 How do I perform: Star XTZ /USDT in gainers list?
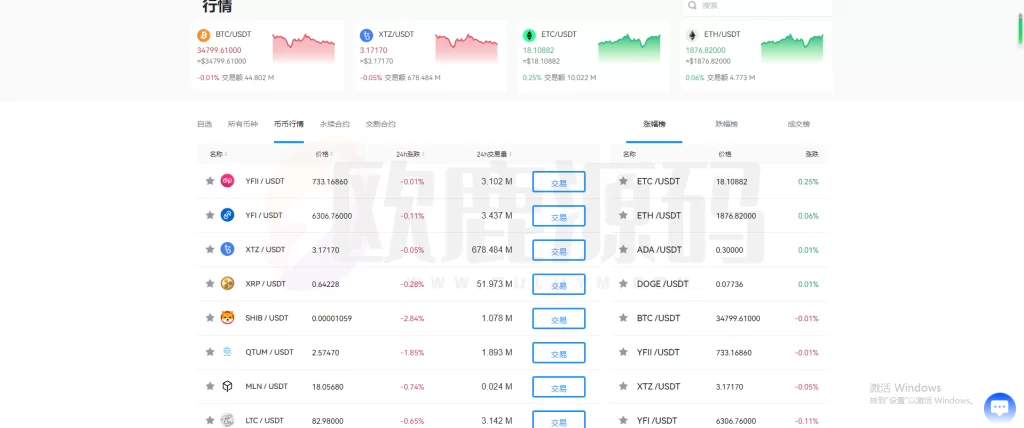pos(623,386)
